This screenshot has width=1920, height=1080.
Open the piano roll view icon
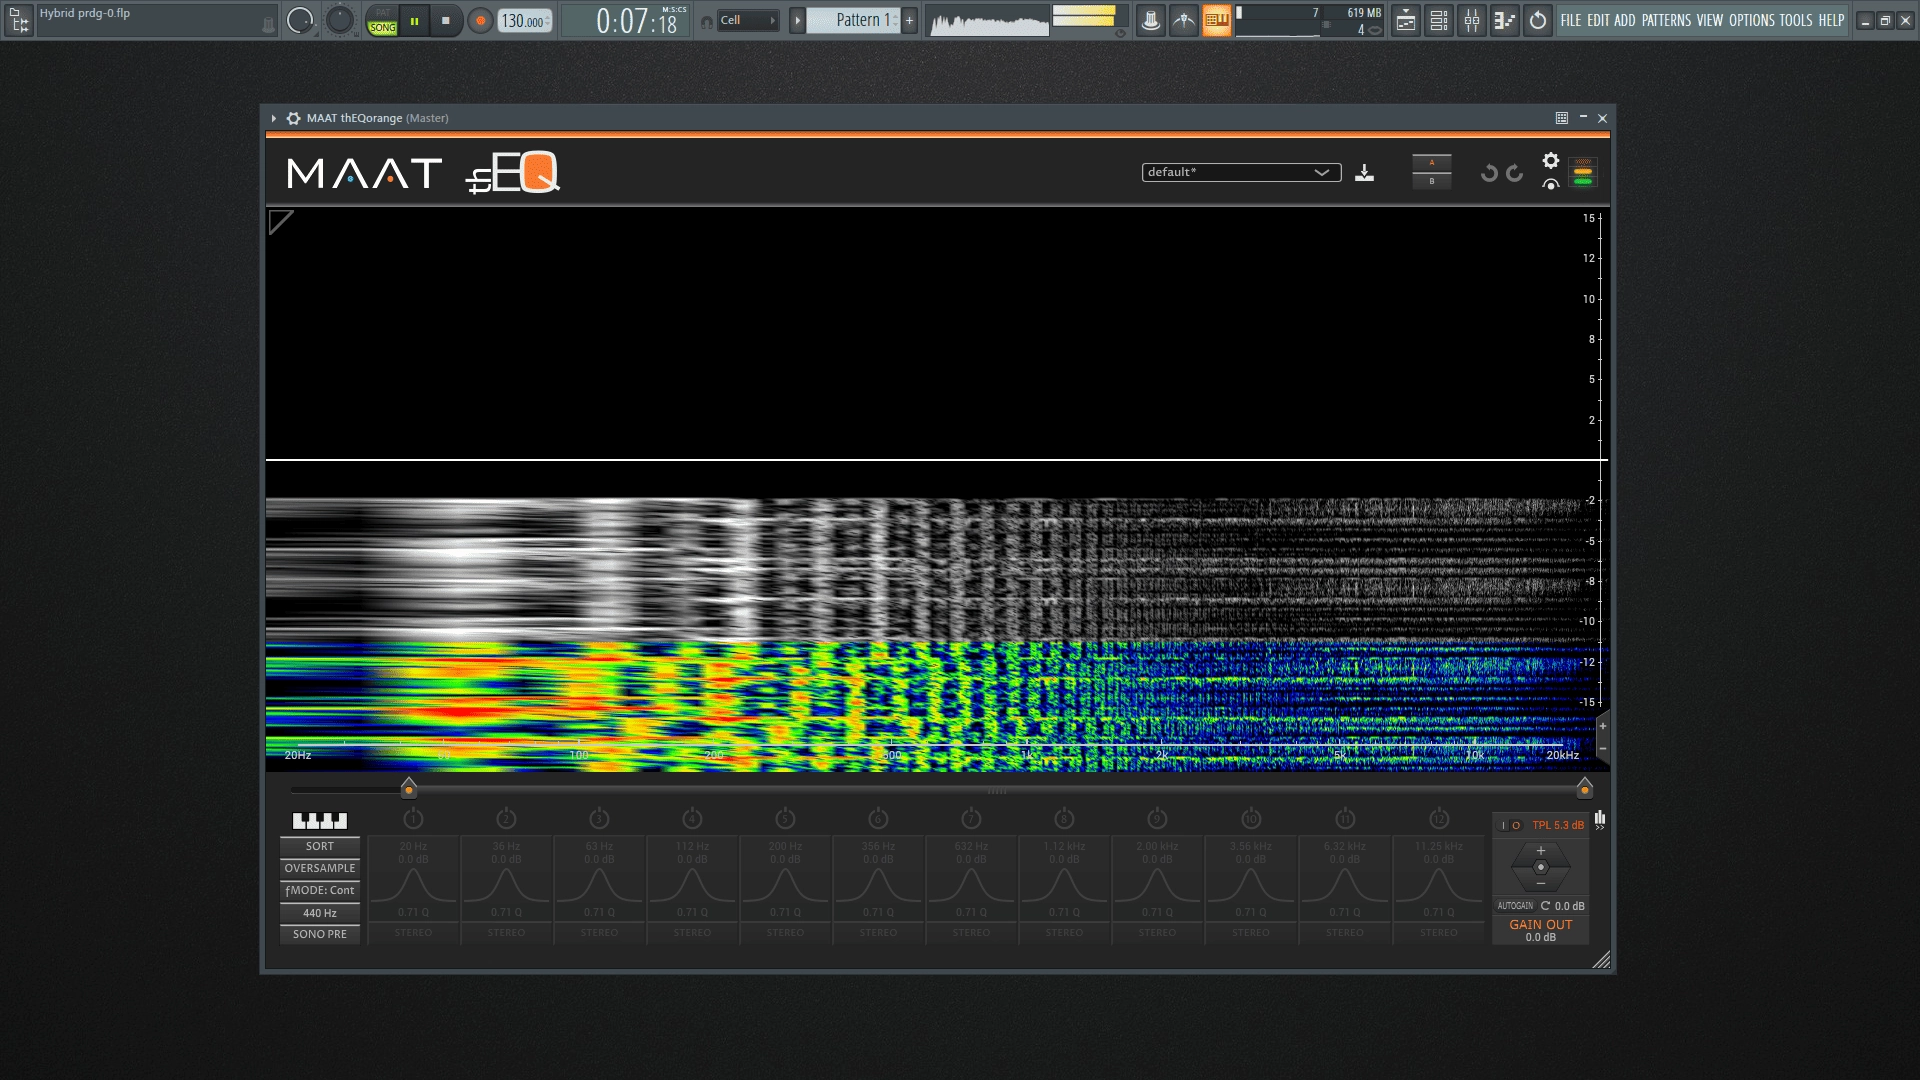point(1505,20)
